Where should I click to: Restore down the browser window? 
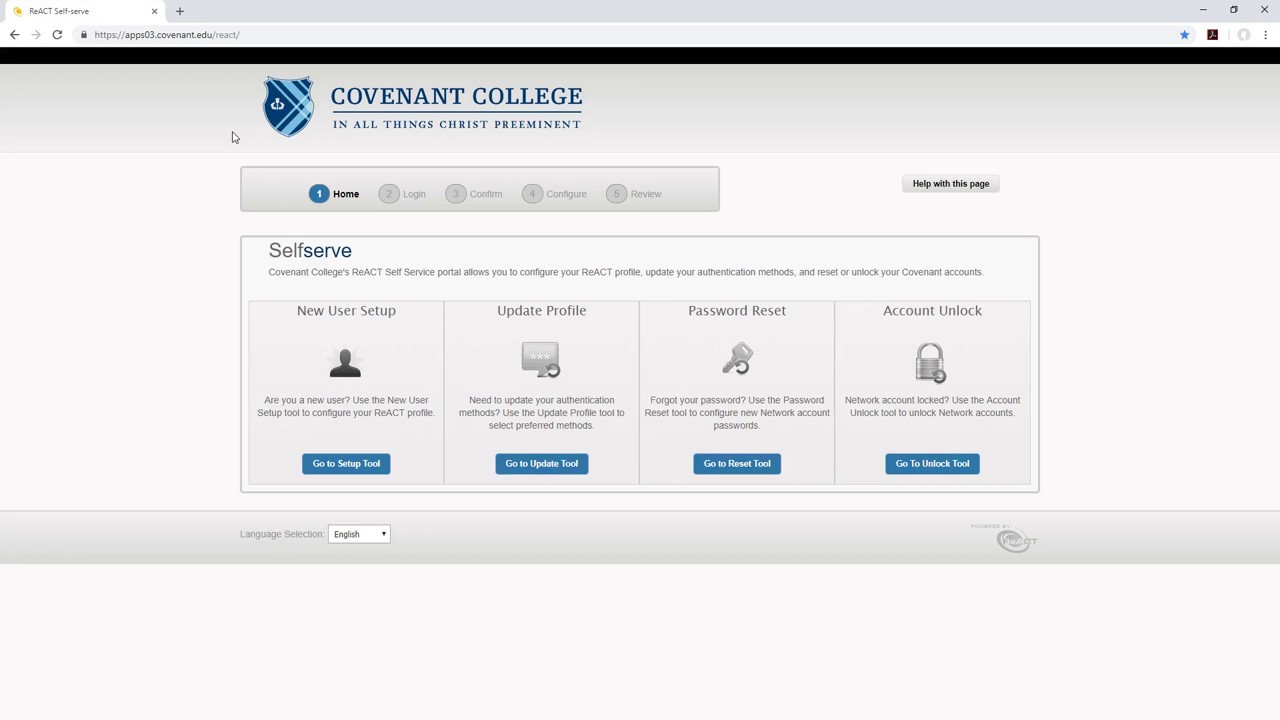(x=1234, y=10)
